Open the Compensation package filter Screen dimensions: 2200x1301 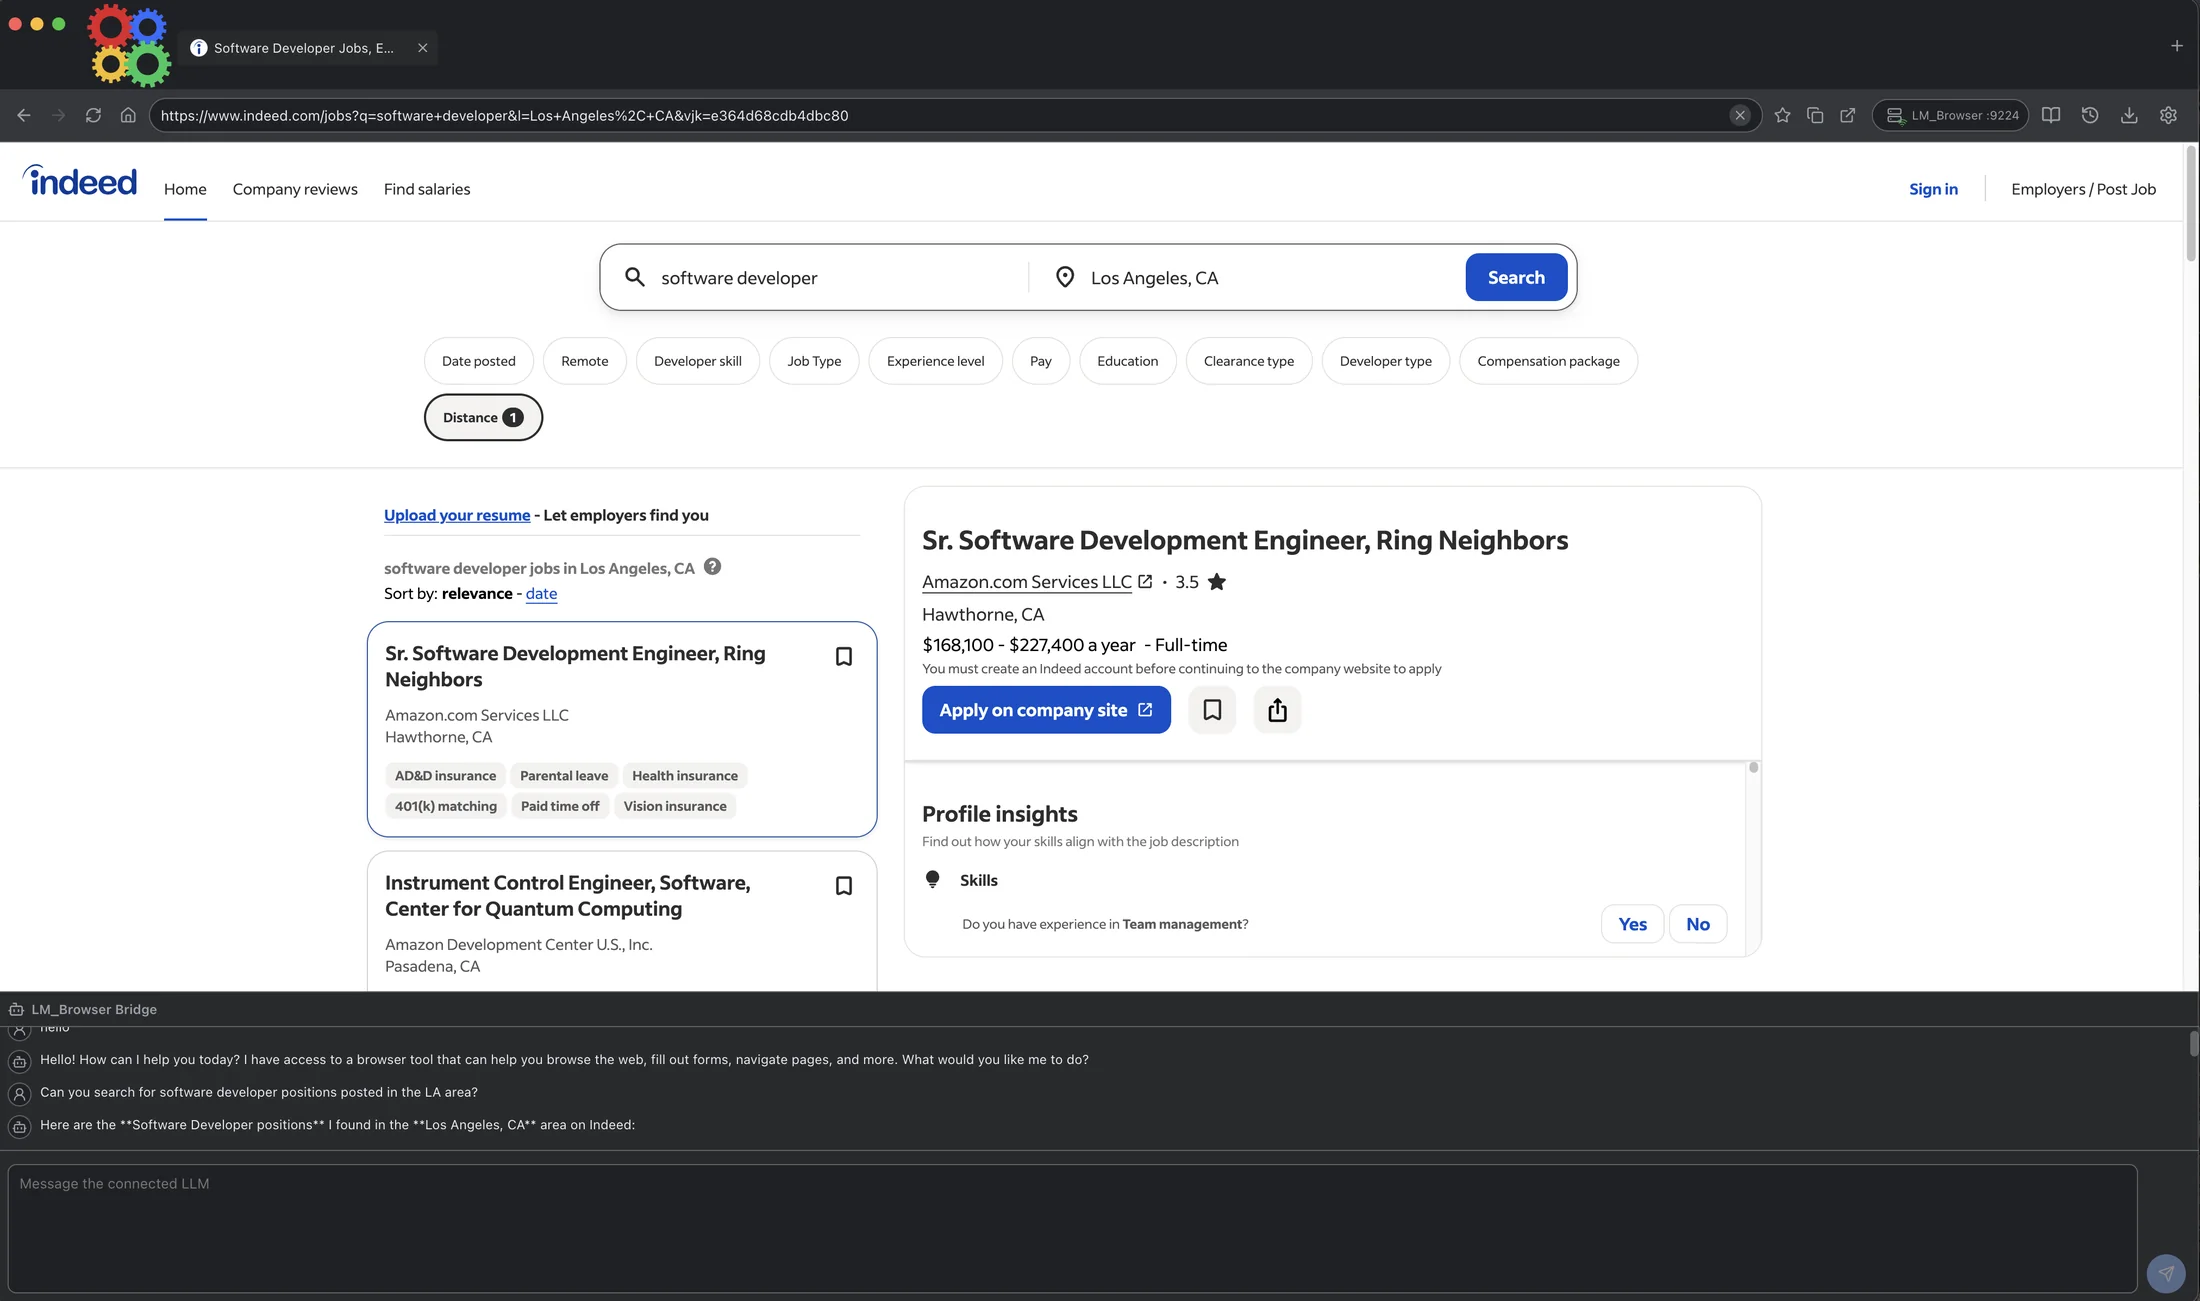[1548, 361]
